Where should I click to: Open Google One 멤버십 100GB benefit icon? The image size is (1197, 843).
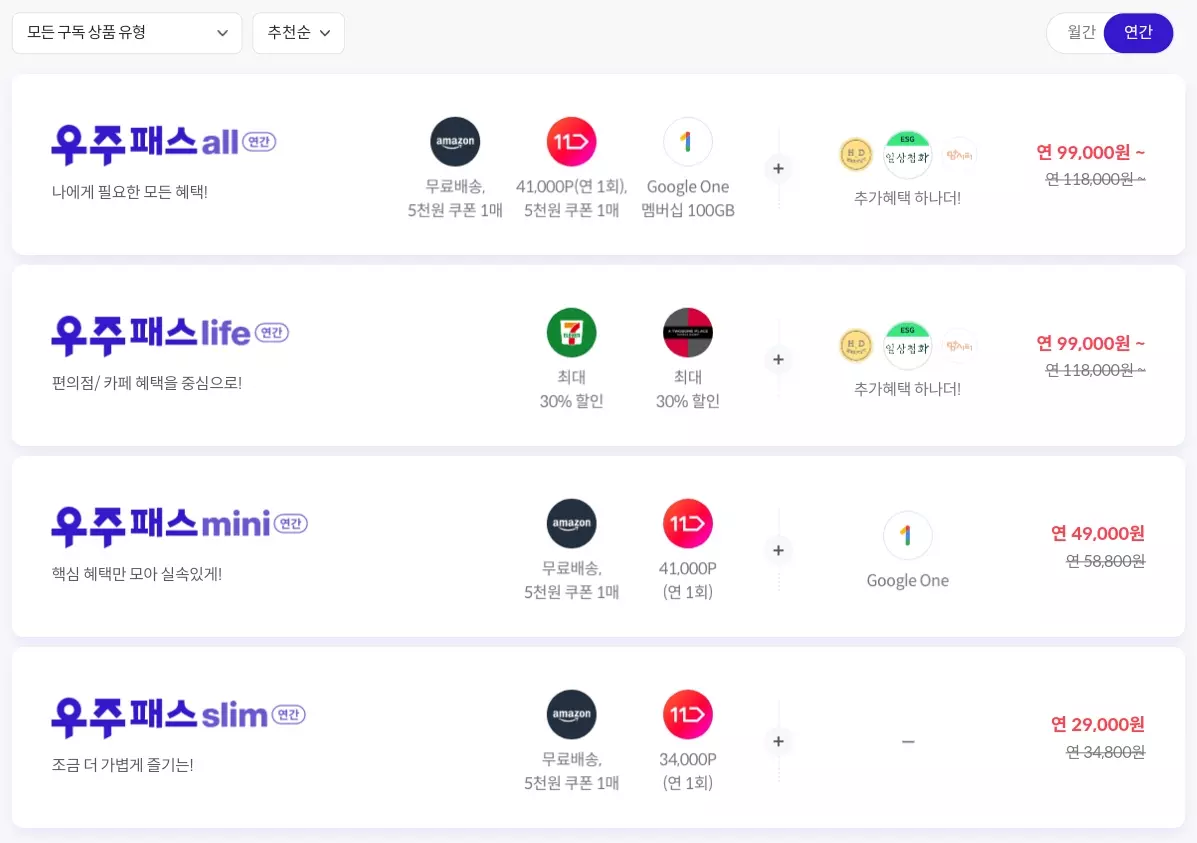[687, 141]
